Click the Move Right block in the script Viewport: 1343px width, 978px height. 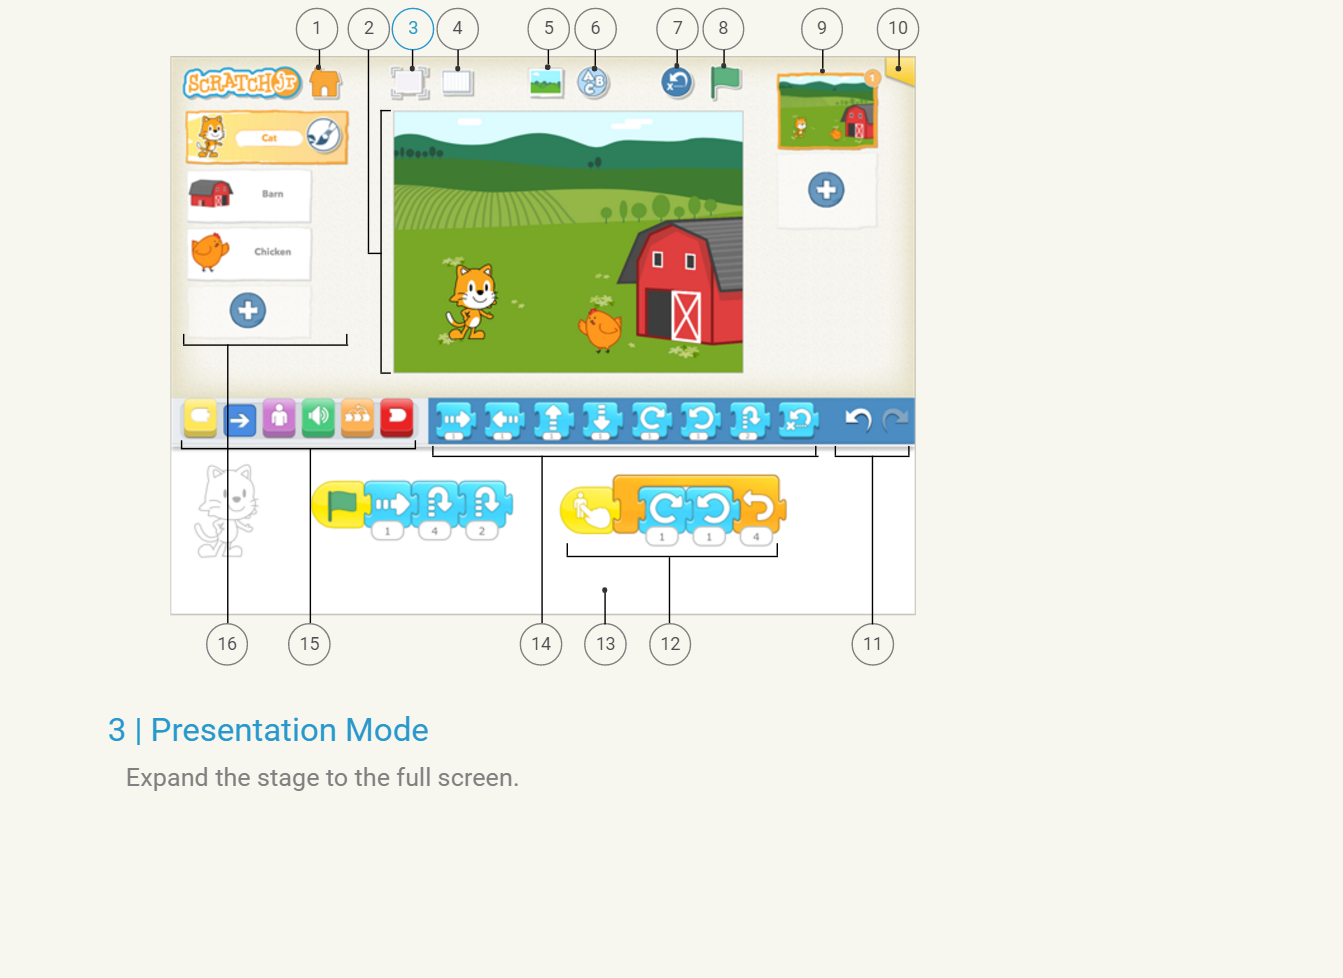tap(390, 509)
